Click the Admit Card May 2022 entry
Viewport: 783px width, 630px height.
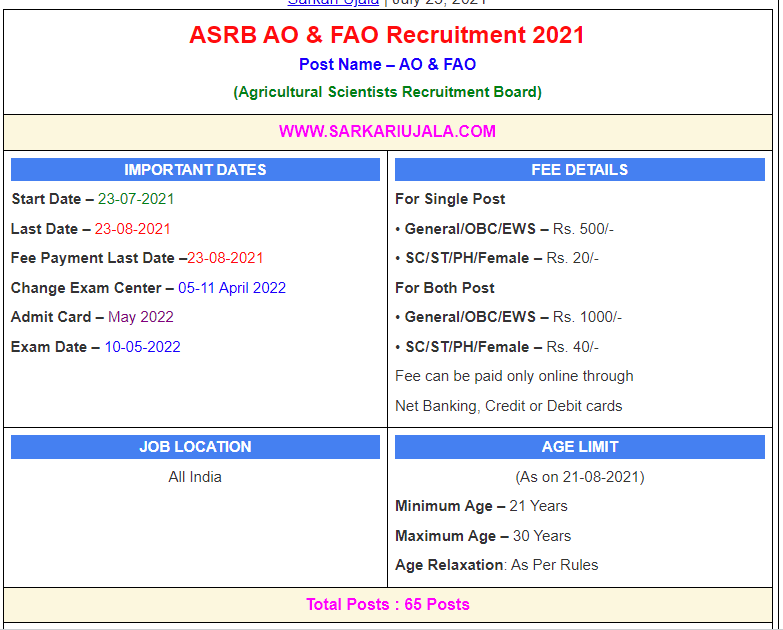92,317
